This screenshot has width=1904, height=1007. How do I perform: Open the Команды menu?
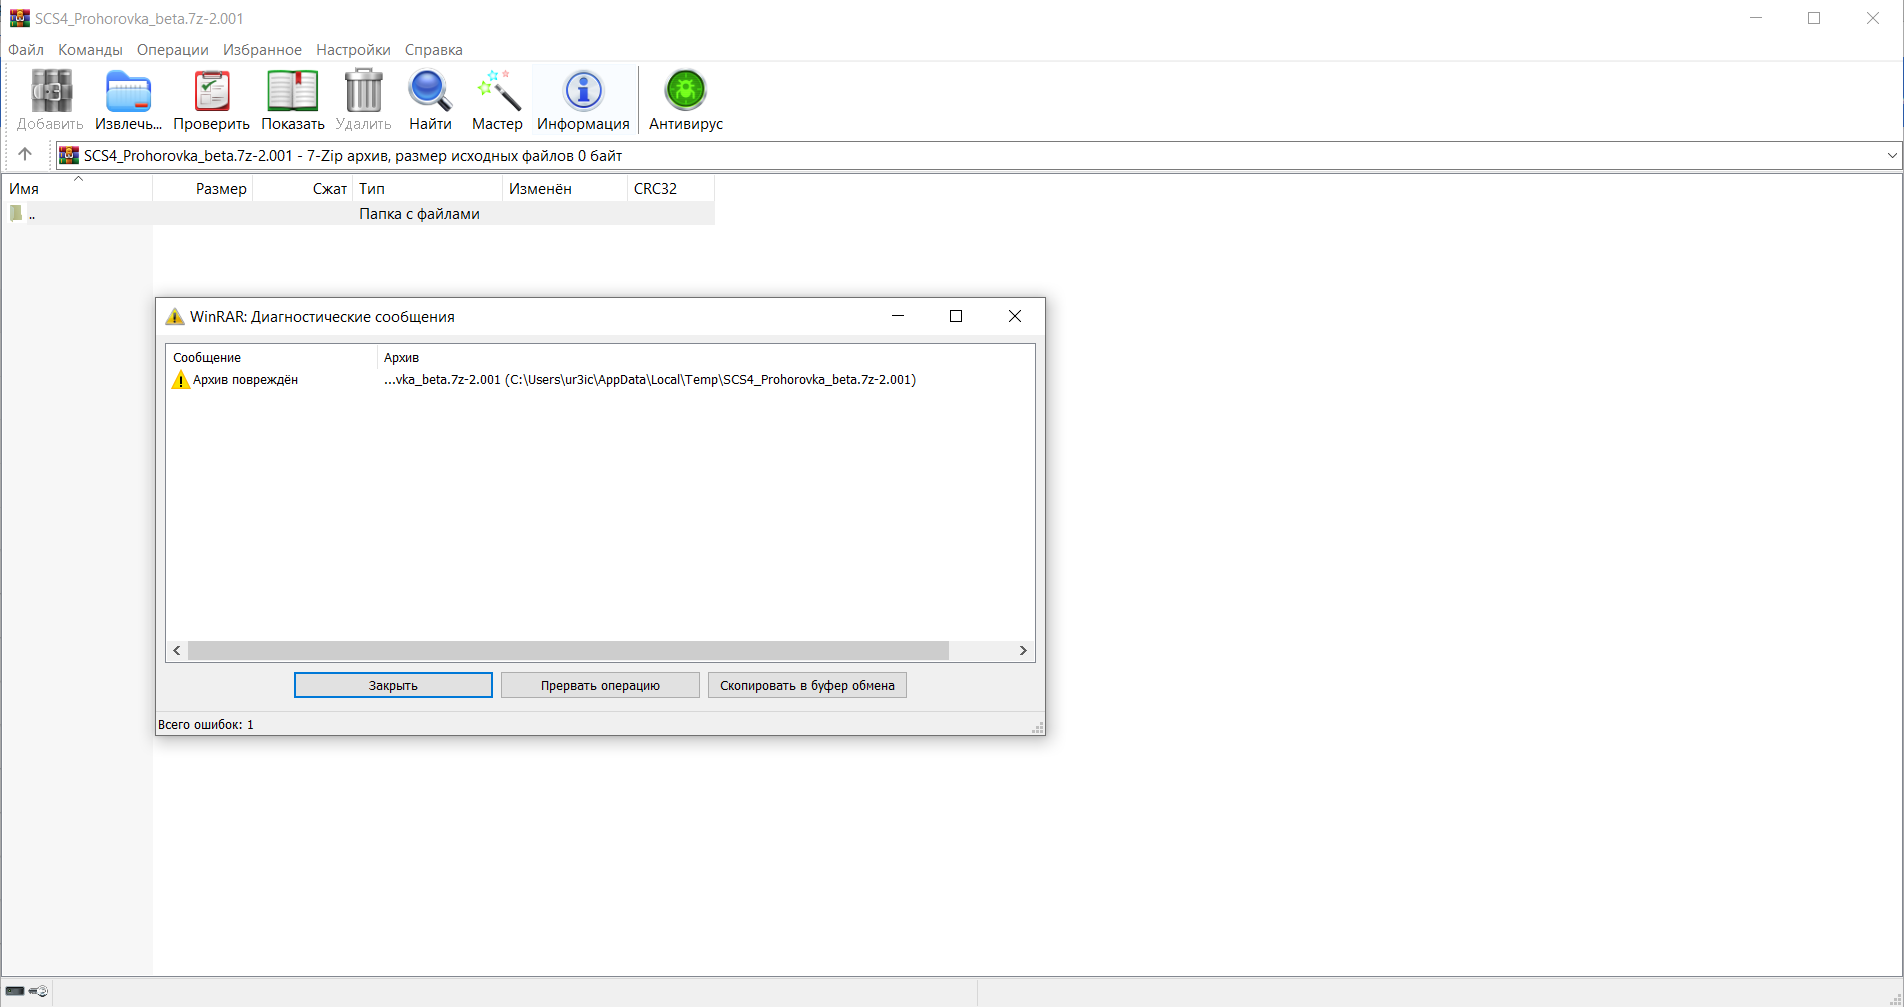pos(90,50)
